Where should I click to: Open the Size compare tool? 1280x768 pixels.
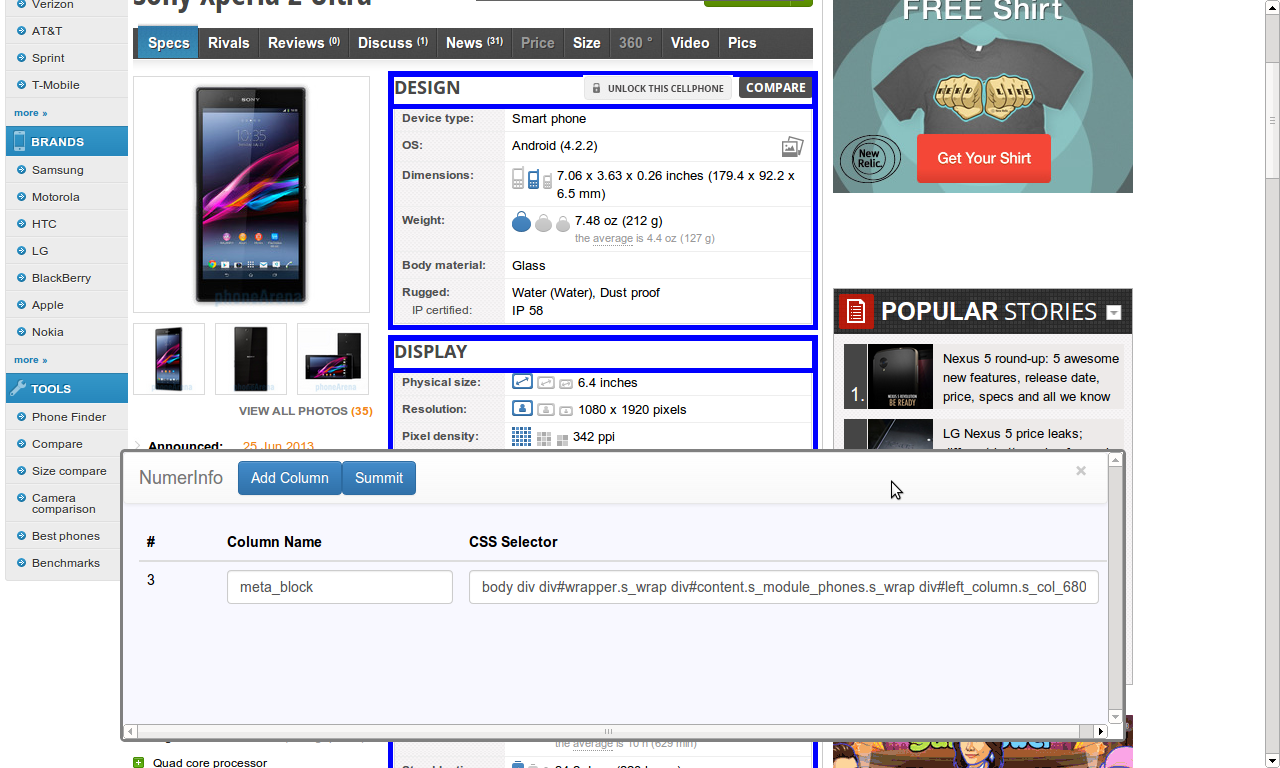point(69,471)
